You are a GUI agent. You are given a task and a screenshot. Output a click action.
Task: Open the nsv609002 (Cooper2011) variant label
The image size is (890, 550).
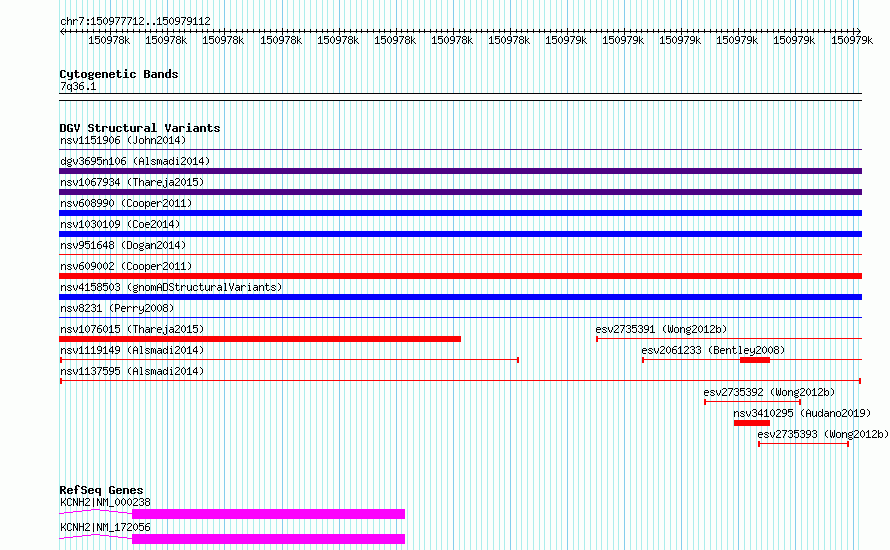(x=126, y=266)
